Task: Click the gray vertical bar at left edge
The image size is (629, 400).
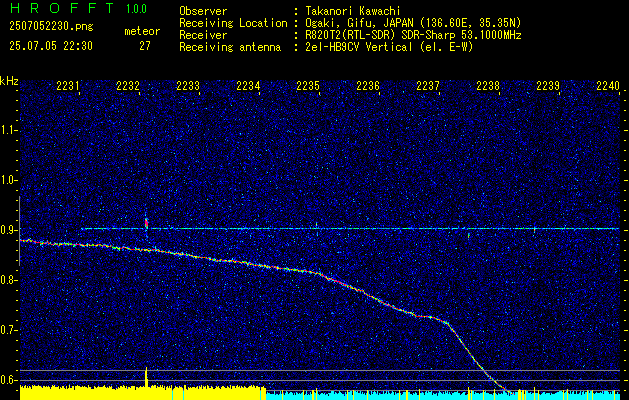Action: click(x=19, y=231)
